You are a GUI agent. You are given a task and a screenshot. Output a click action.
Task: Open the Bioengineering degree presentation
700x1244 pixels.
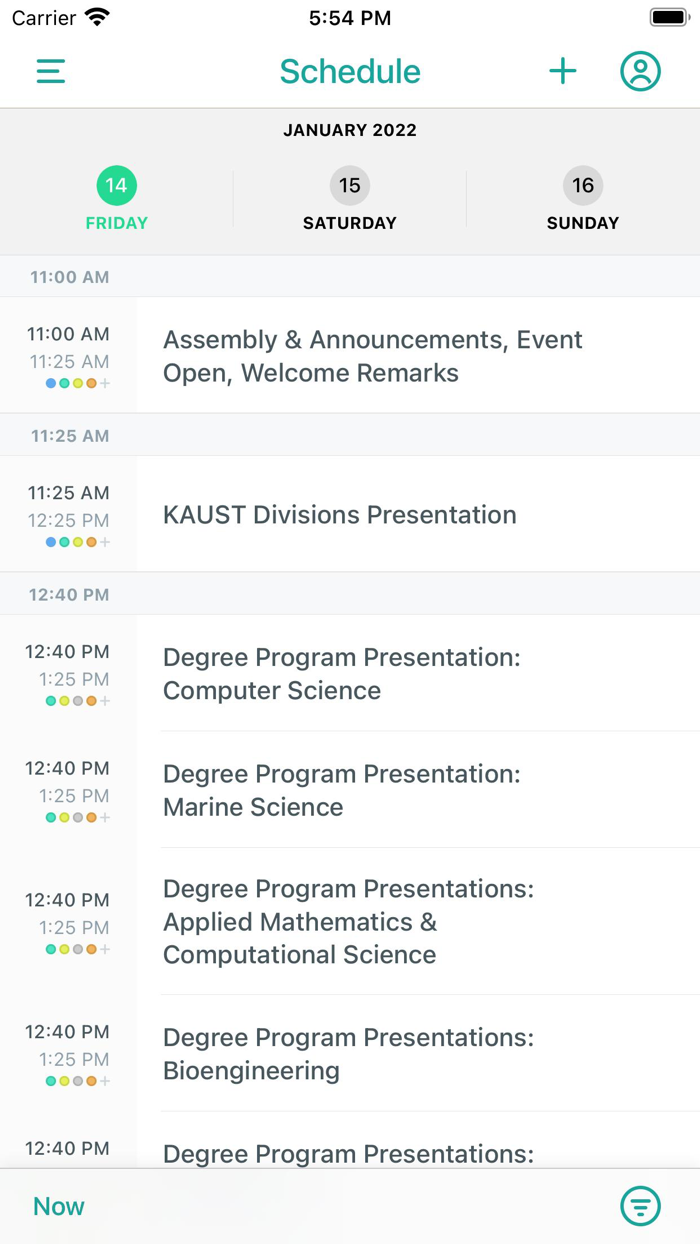click(349, 1053)
